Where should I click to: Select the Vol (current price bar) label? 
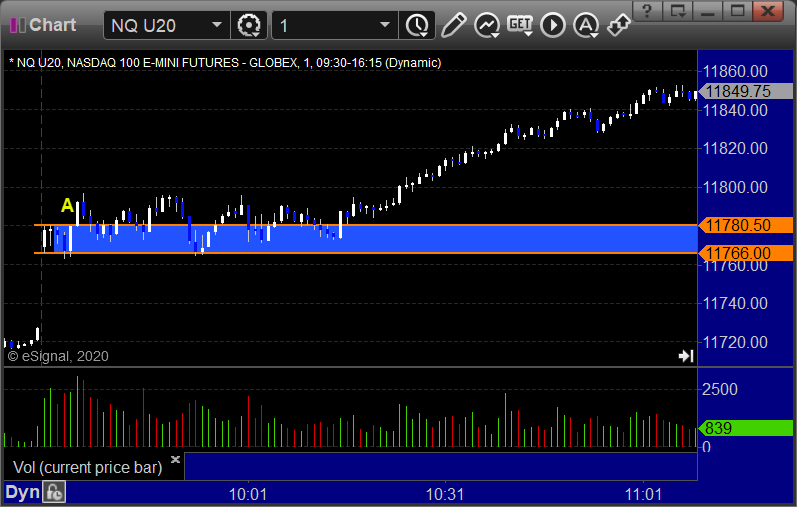(87, 467)
